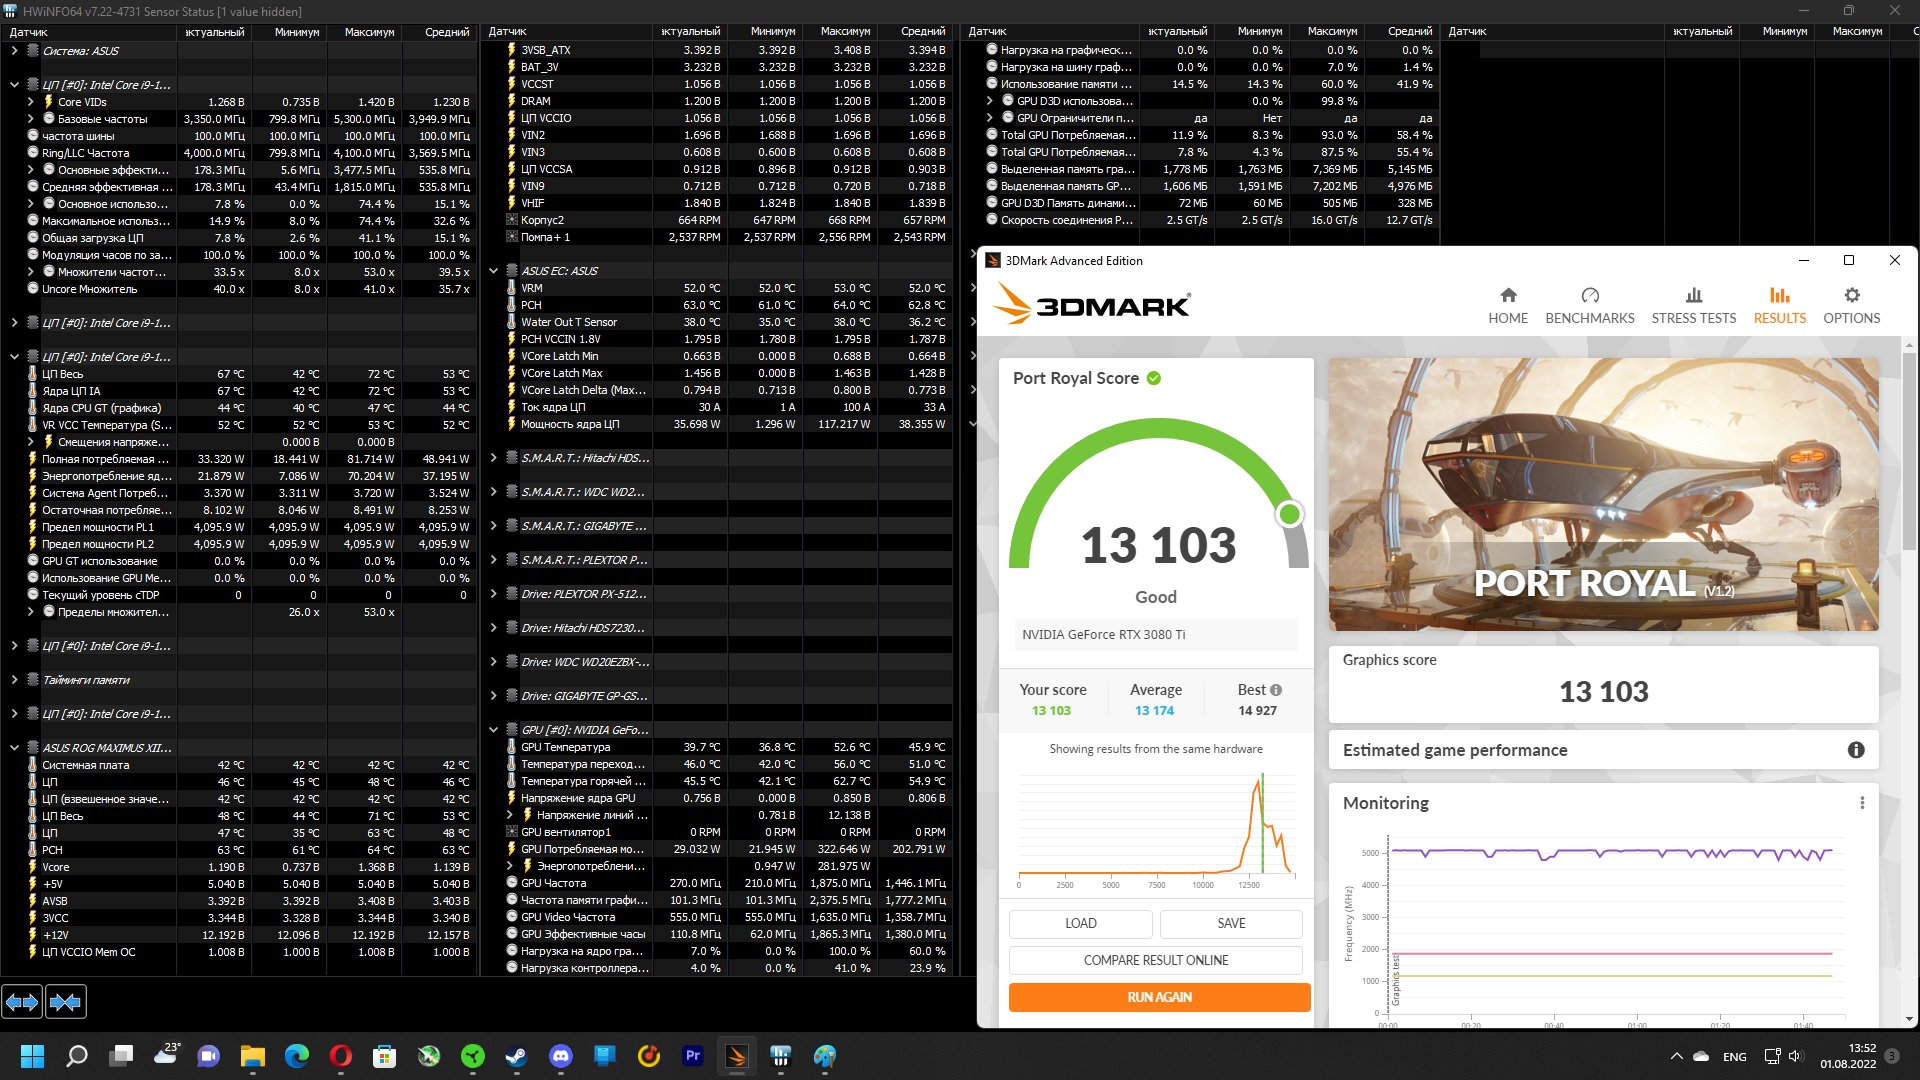Click HWiNFO shrink columns arrows button
The image size is (1920, 1080).
pyautogui.click(x=66, y=1001)
